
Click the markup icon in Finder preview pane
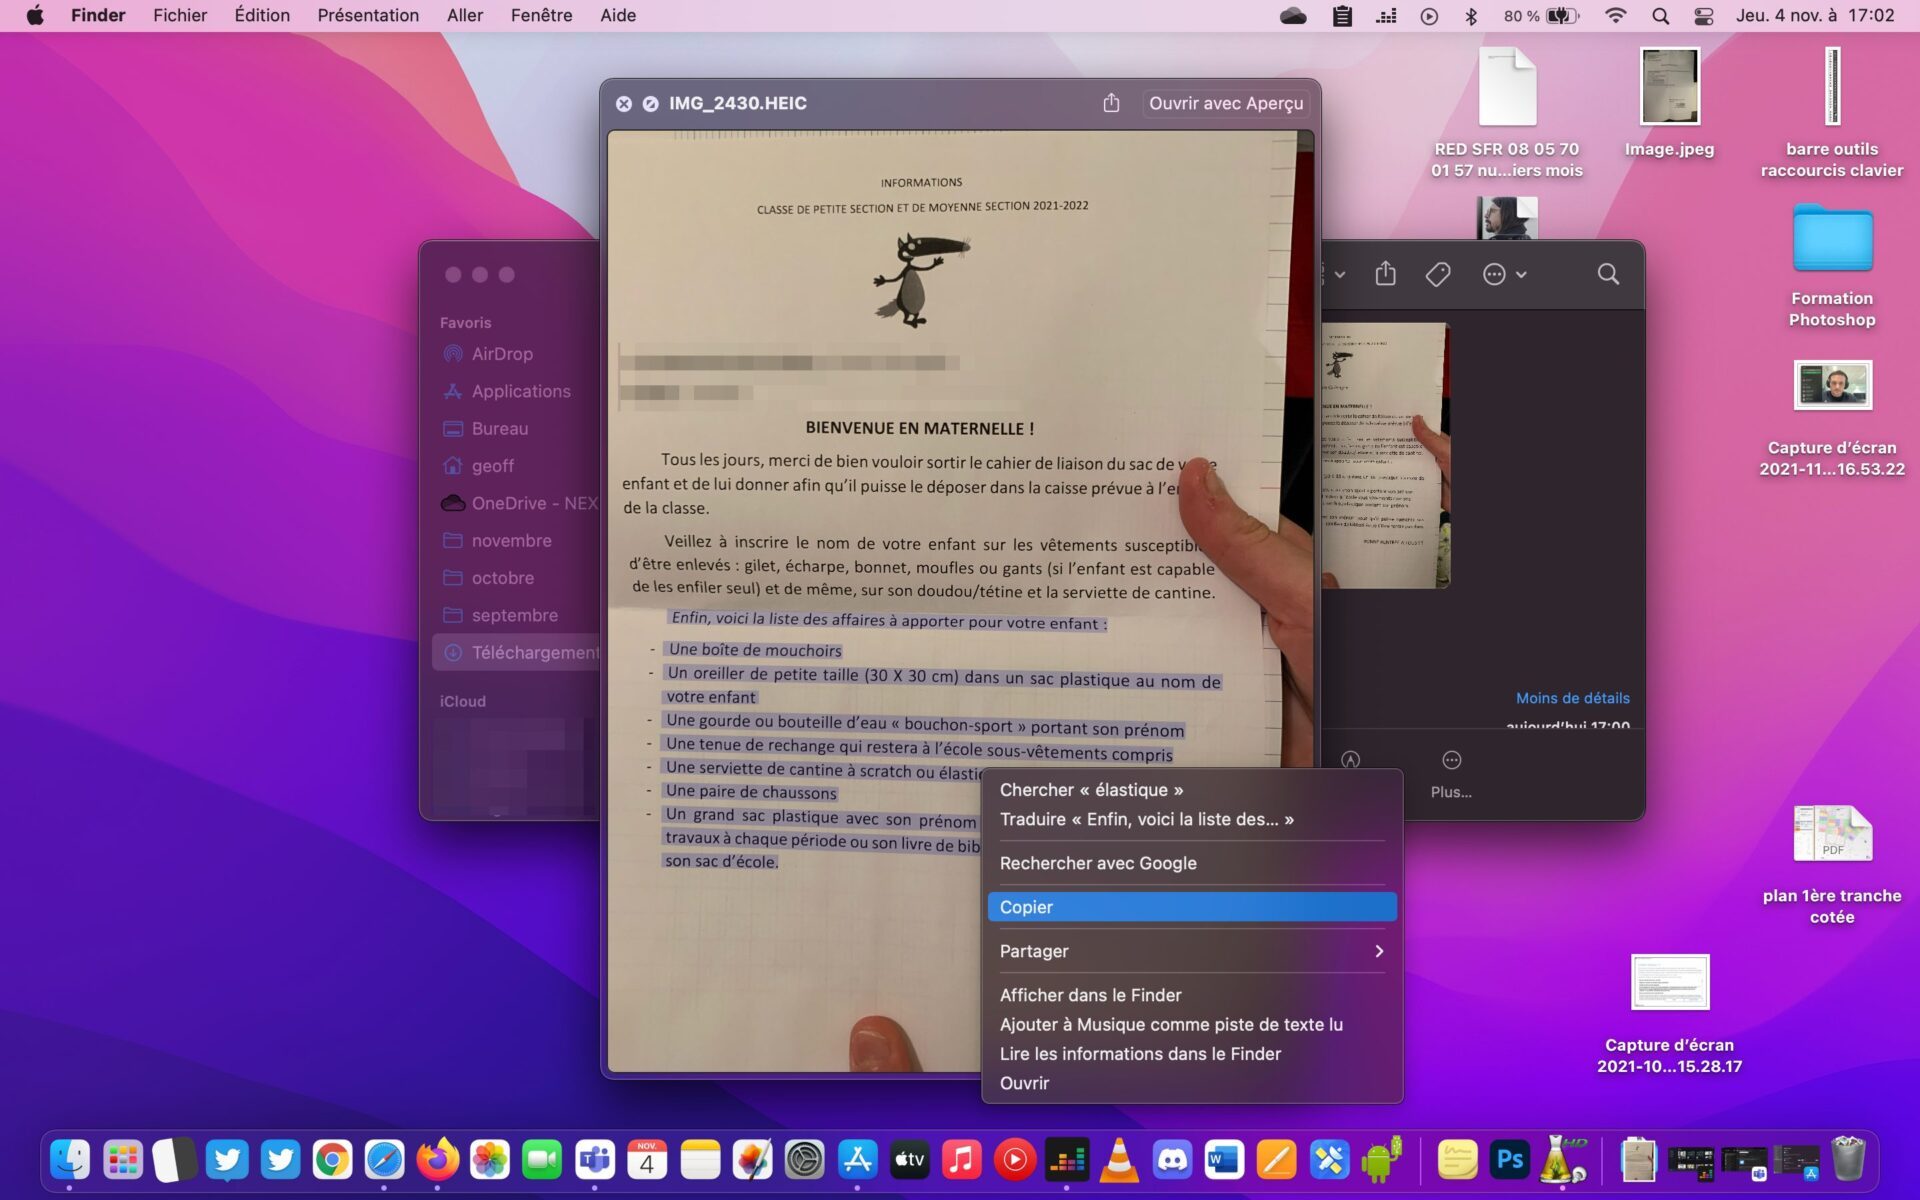click(1350, 760)
